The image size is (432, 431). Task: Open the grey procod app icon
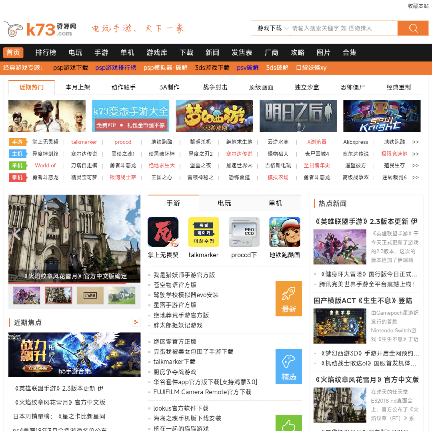(x=244, y=232)
